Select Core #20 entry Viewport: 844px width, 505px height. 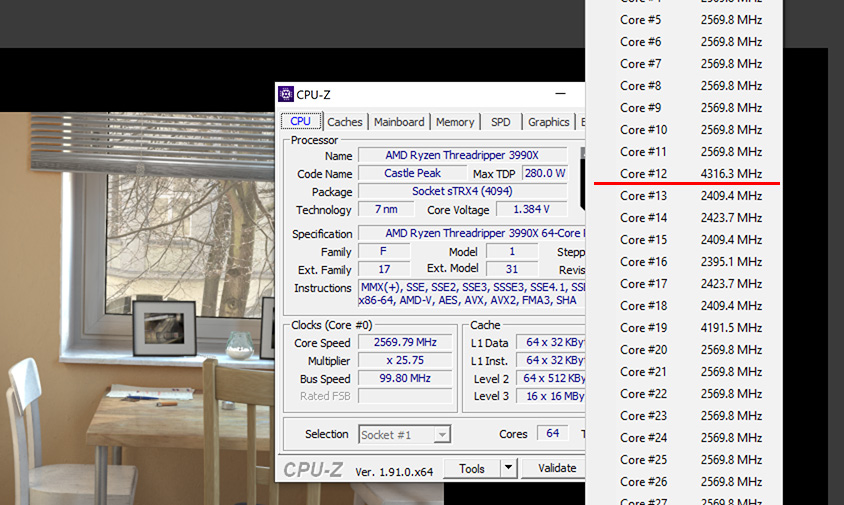coord(684,350)
